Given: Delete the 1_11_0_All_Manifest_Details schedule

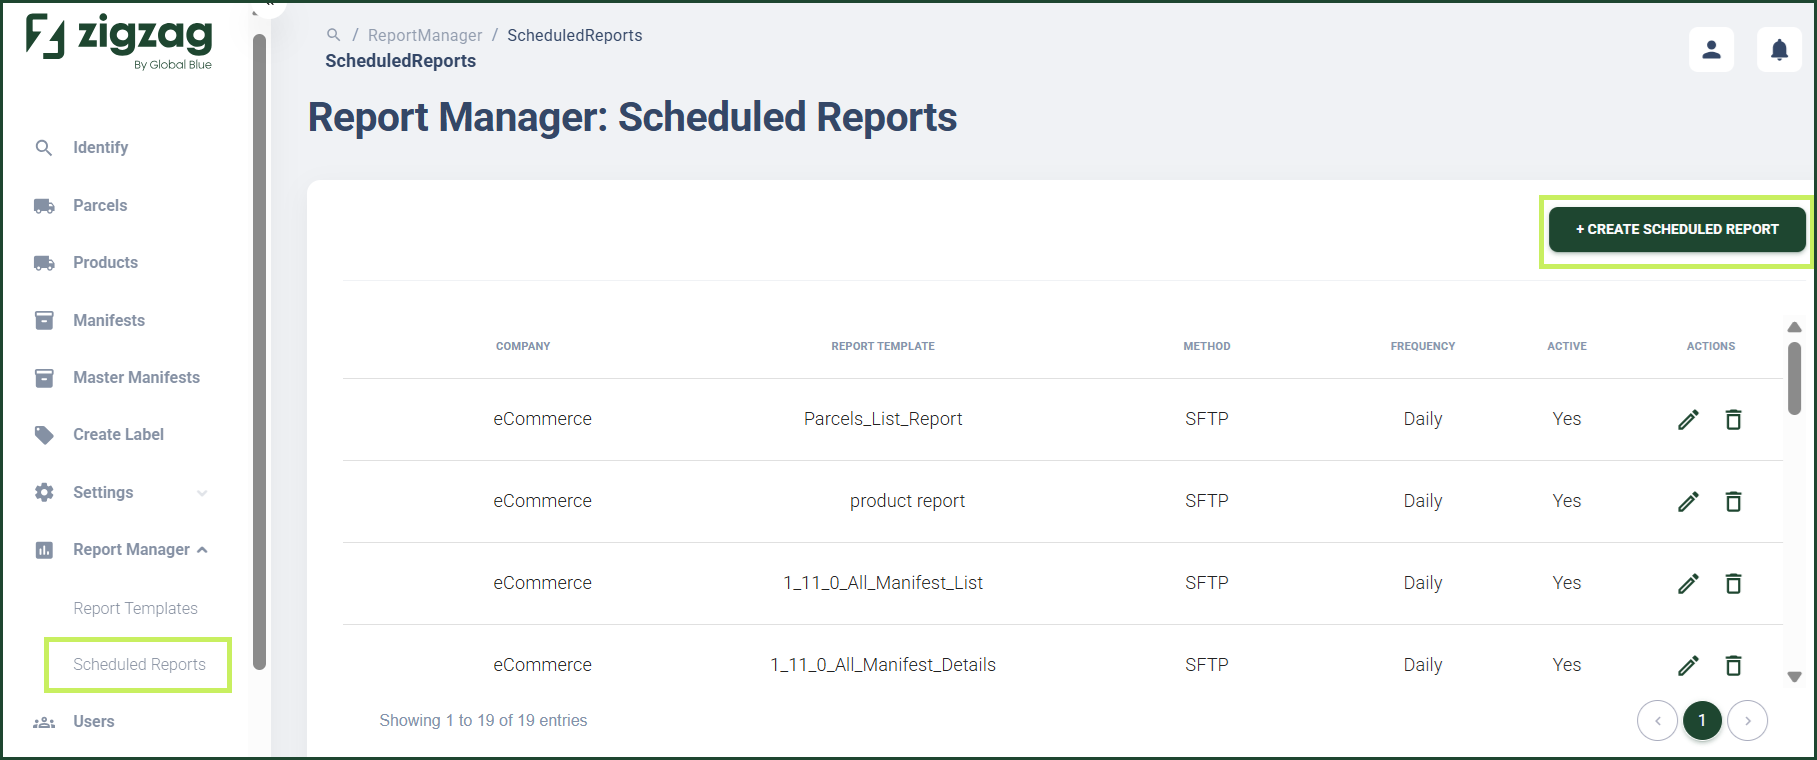Looking at the screenshot, I should click(x=1734, y=666).
